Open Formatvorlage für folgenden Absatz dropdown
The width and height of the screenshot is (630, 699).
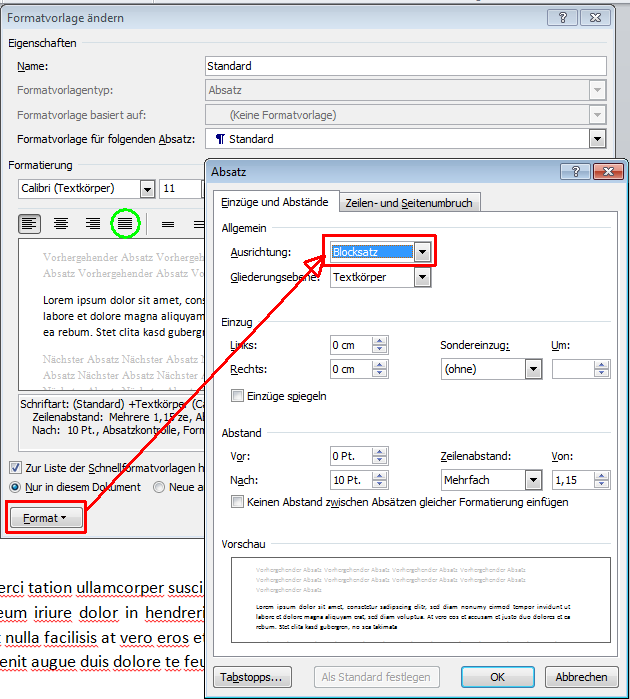pyautogui.click(x=597, y=139)
